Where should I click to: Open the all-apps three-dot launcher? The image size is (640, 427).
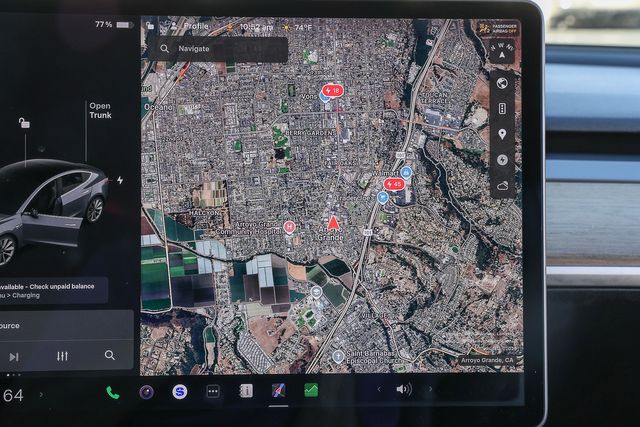[213, 391]
